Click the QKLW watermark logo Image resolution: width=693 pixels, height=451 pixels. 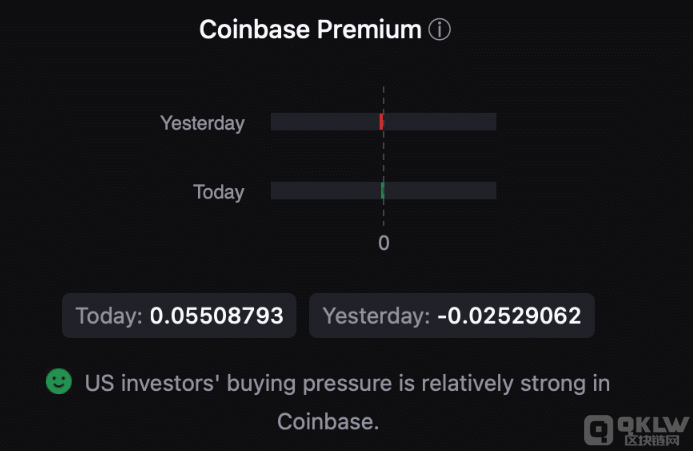636,430
